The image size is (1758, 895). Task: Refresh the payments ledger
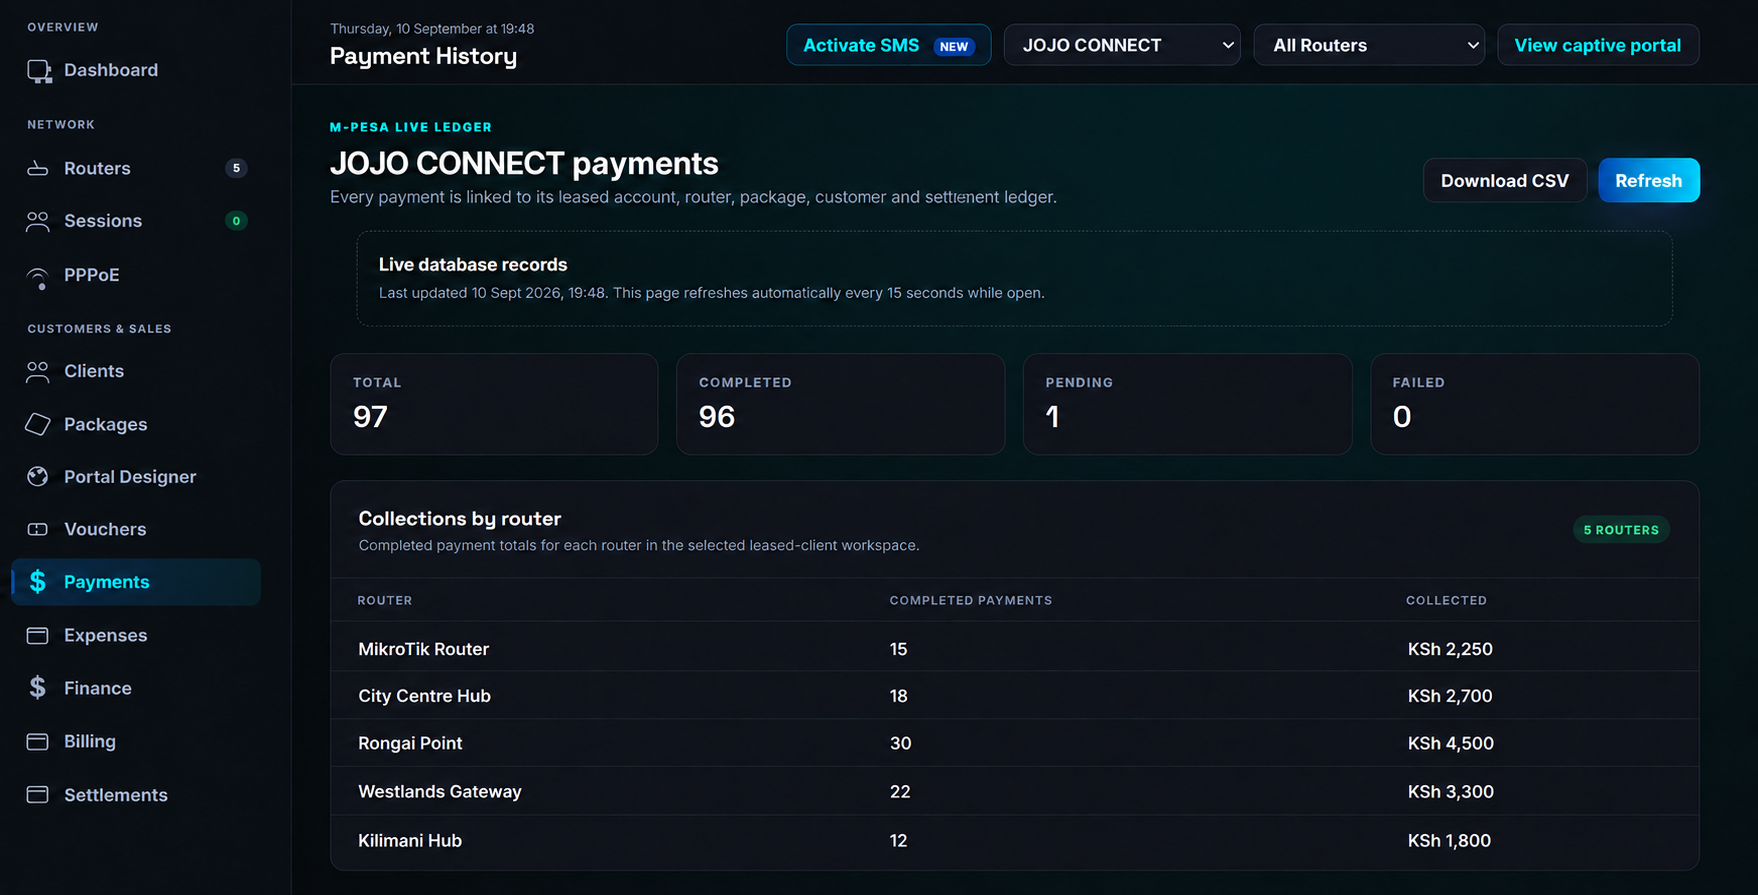1648,180
